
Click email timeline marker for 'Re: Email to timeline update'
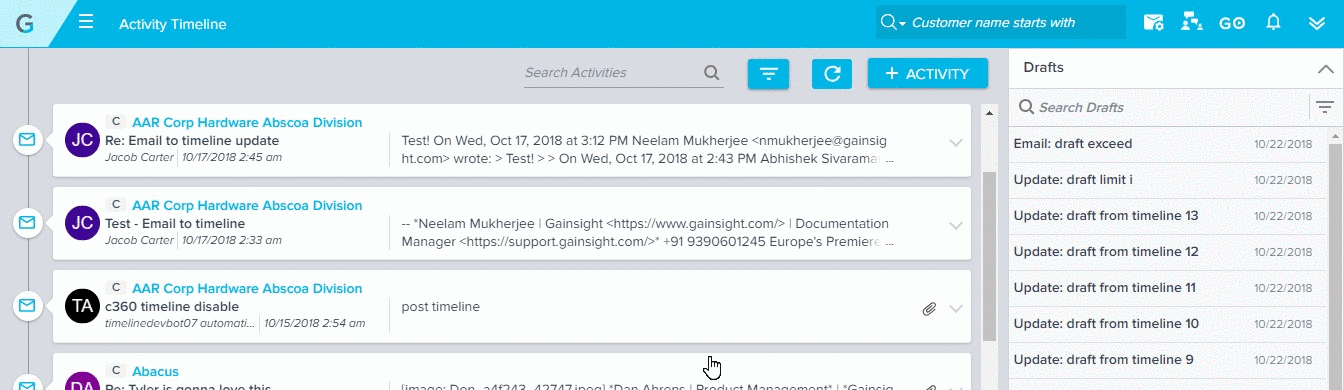point(27,140)
